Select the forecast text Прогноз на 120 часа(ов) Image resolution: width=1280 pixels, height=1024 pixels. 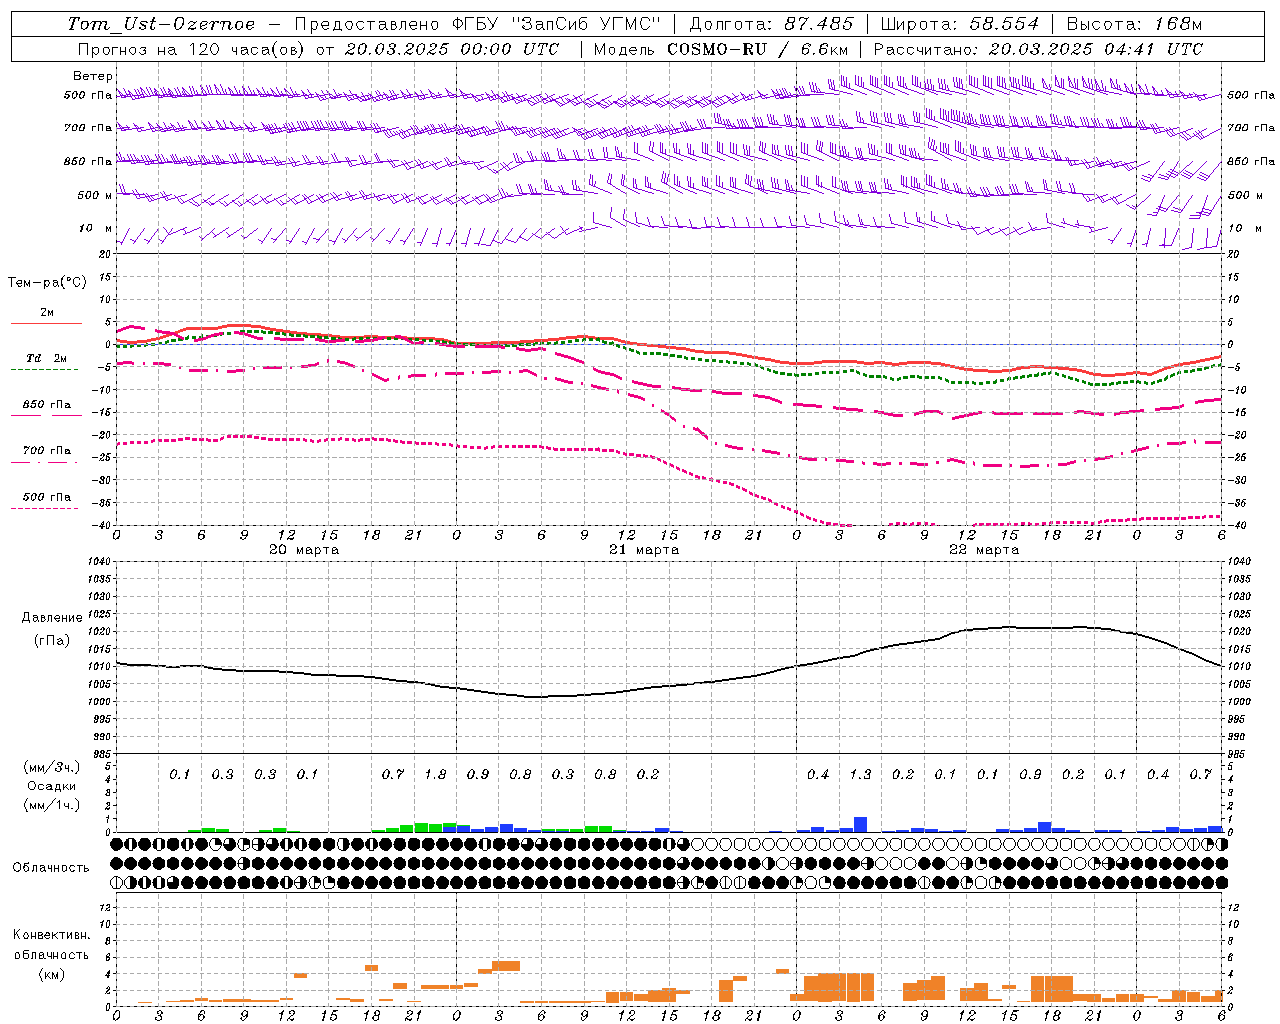tap(191, 49)
